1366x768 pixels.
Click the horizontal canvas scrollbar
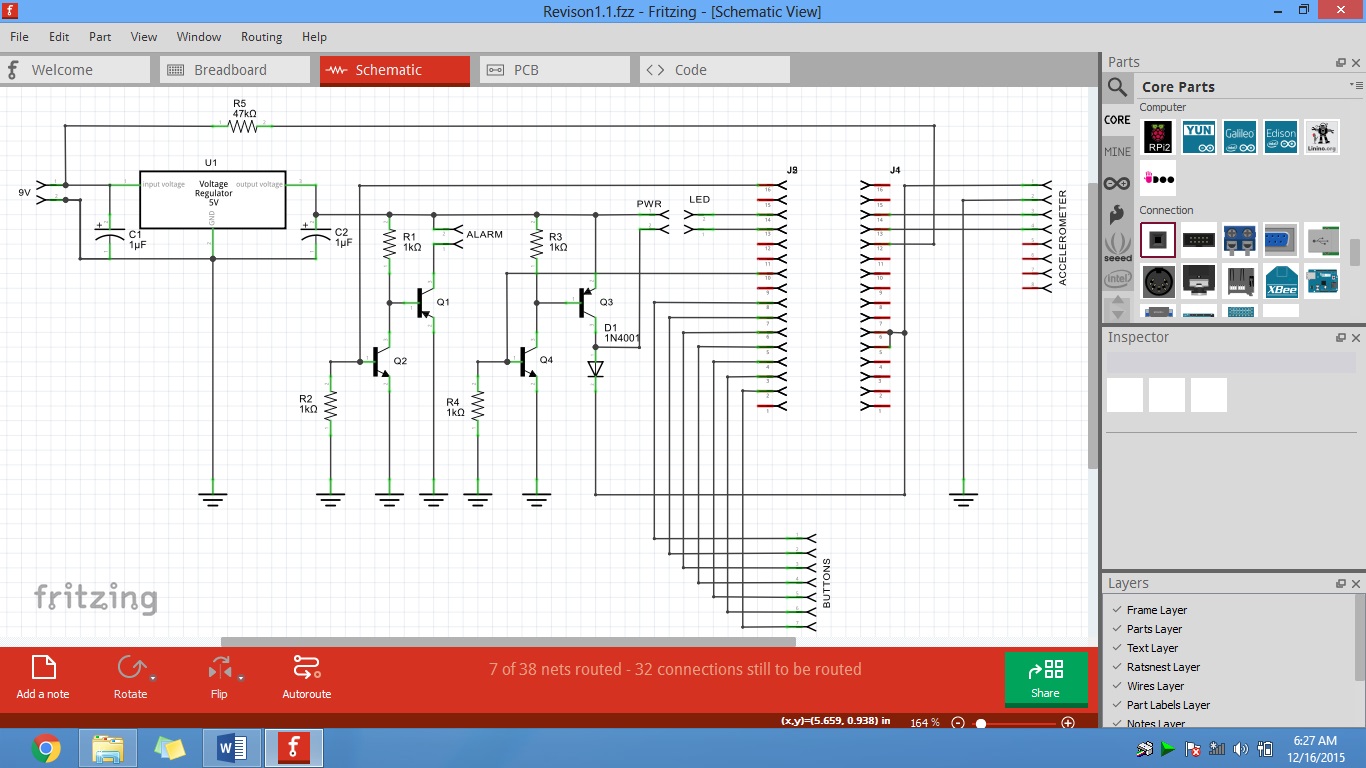coord(508,642)
